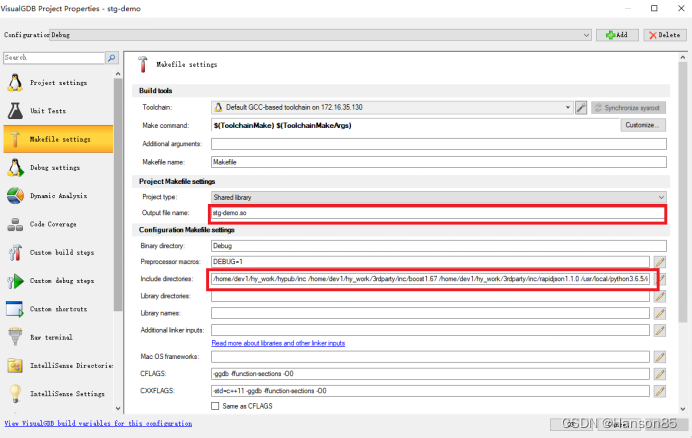Open Dynamic Analysis pie icon

pyautogui.click(x=15, y=196)
